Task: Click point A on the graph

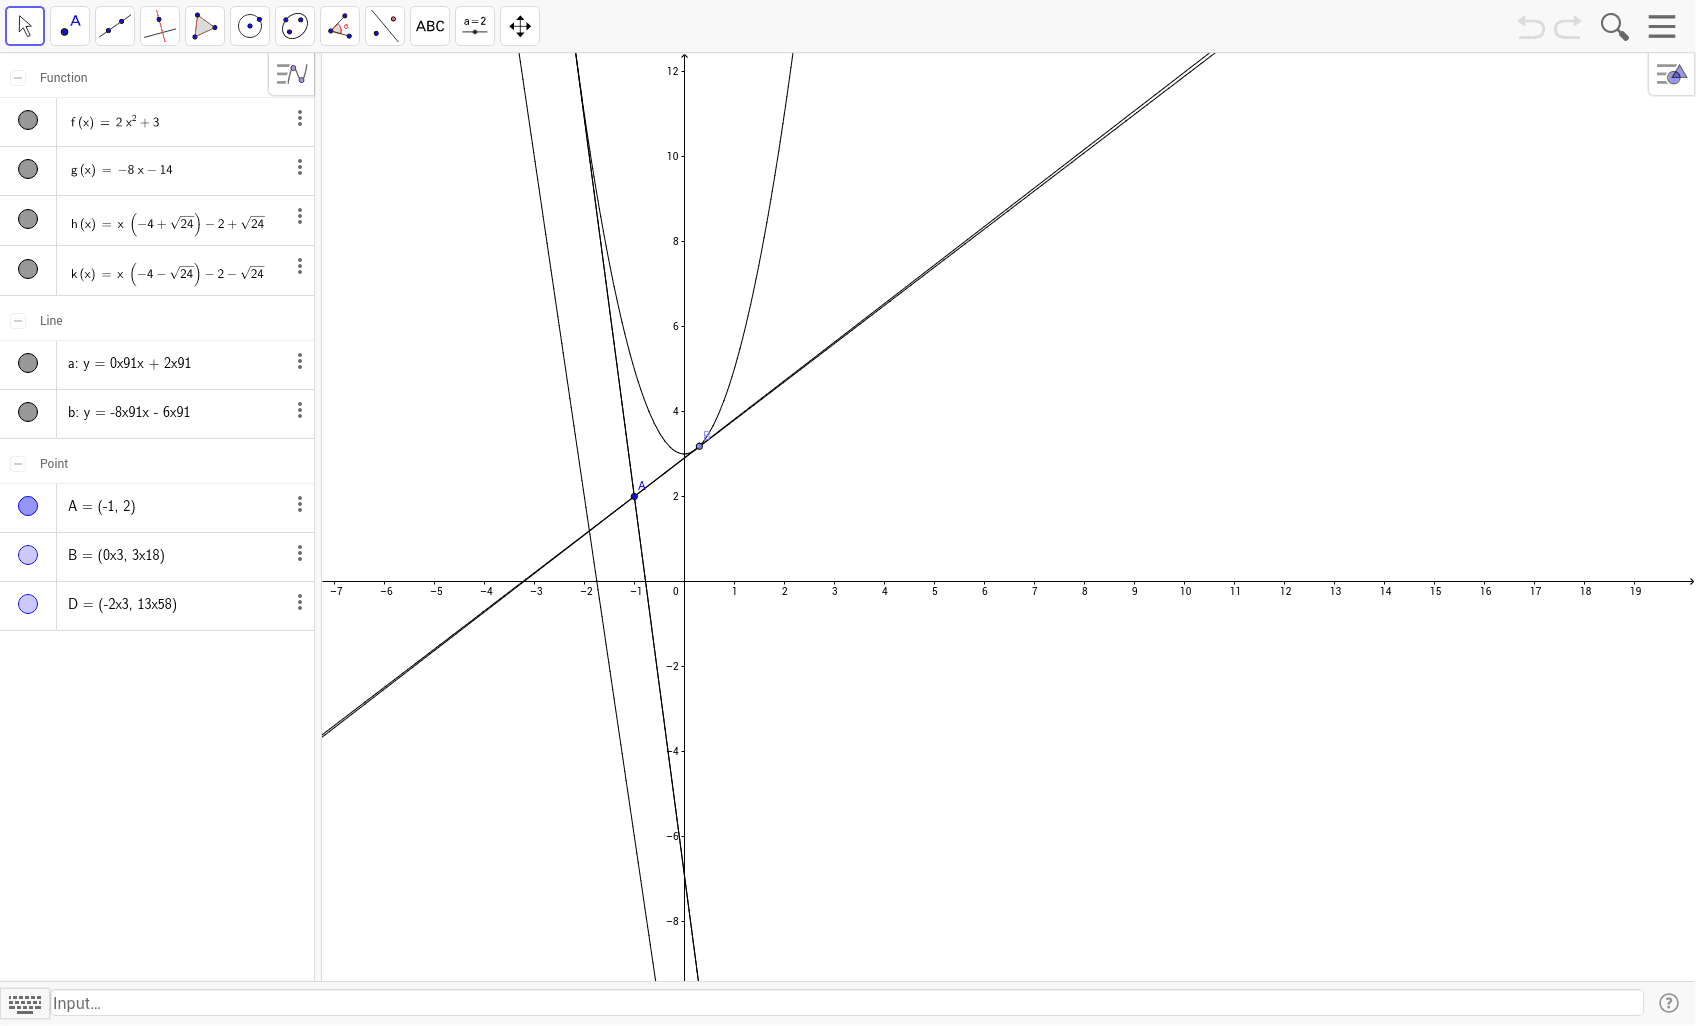Action: coord(634,496)
